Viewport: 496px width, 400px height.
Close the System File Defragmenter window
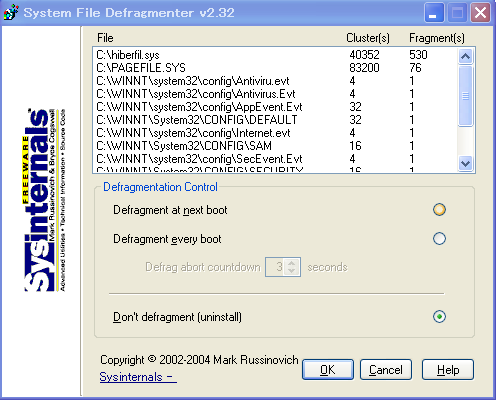coord(480,13)
